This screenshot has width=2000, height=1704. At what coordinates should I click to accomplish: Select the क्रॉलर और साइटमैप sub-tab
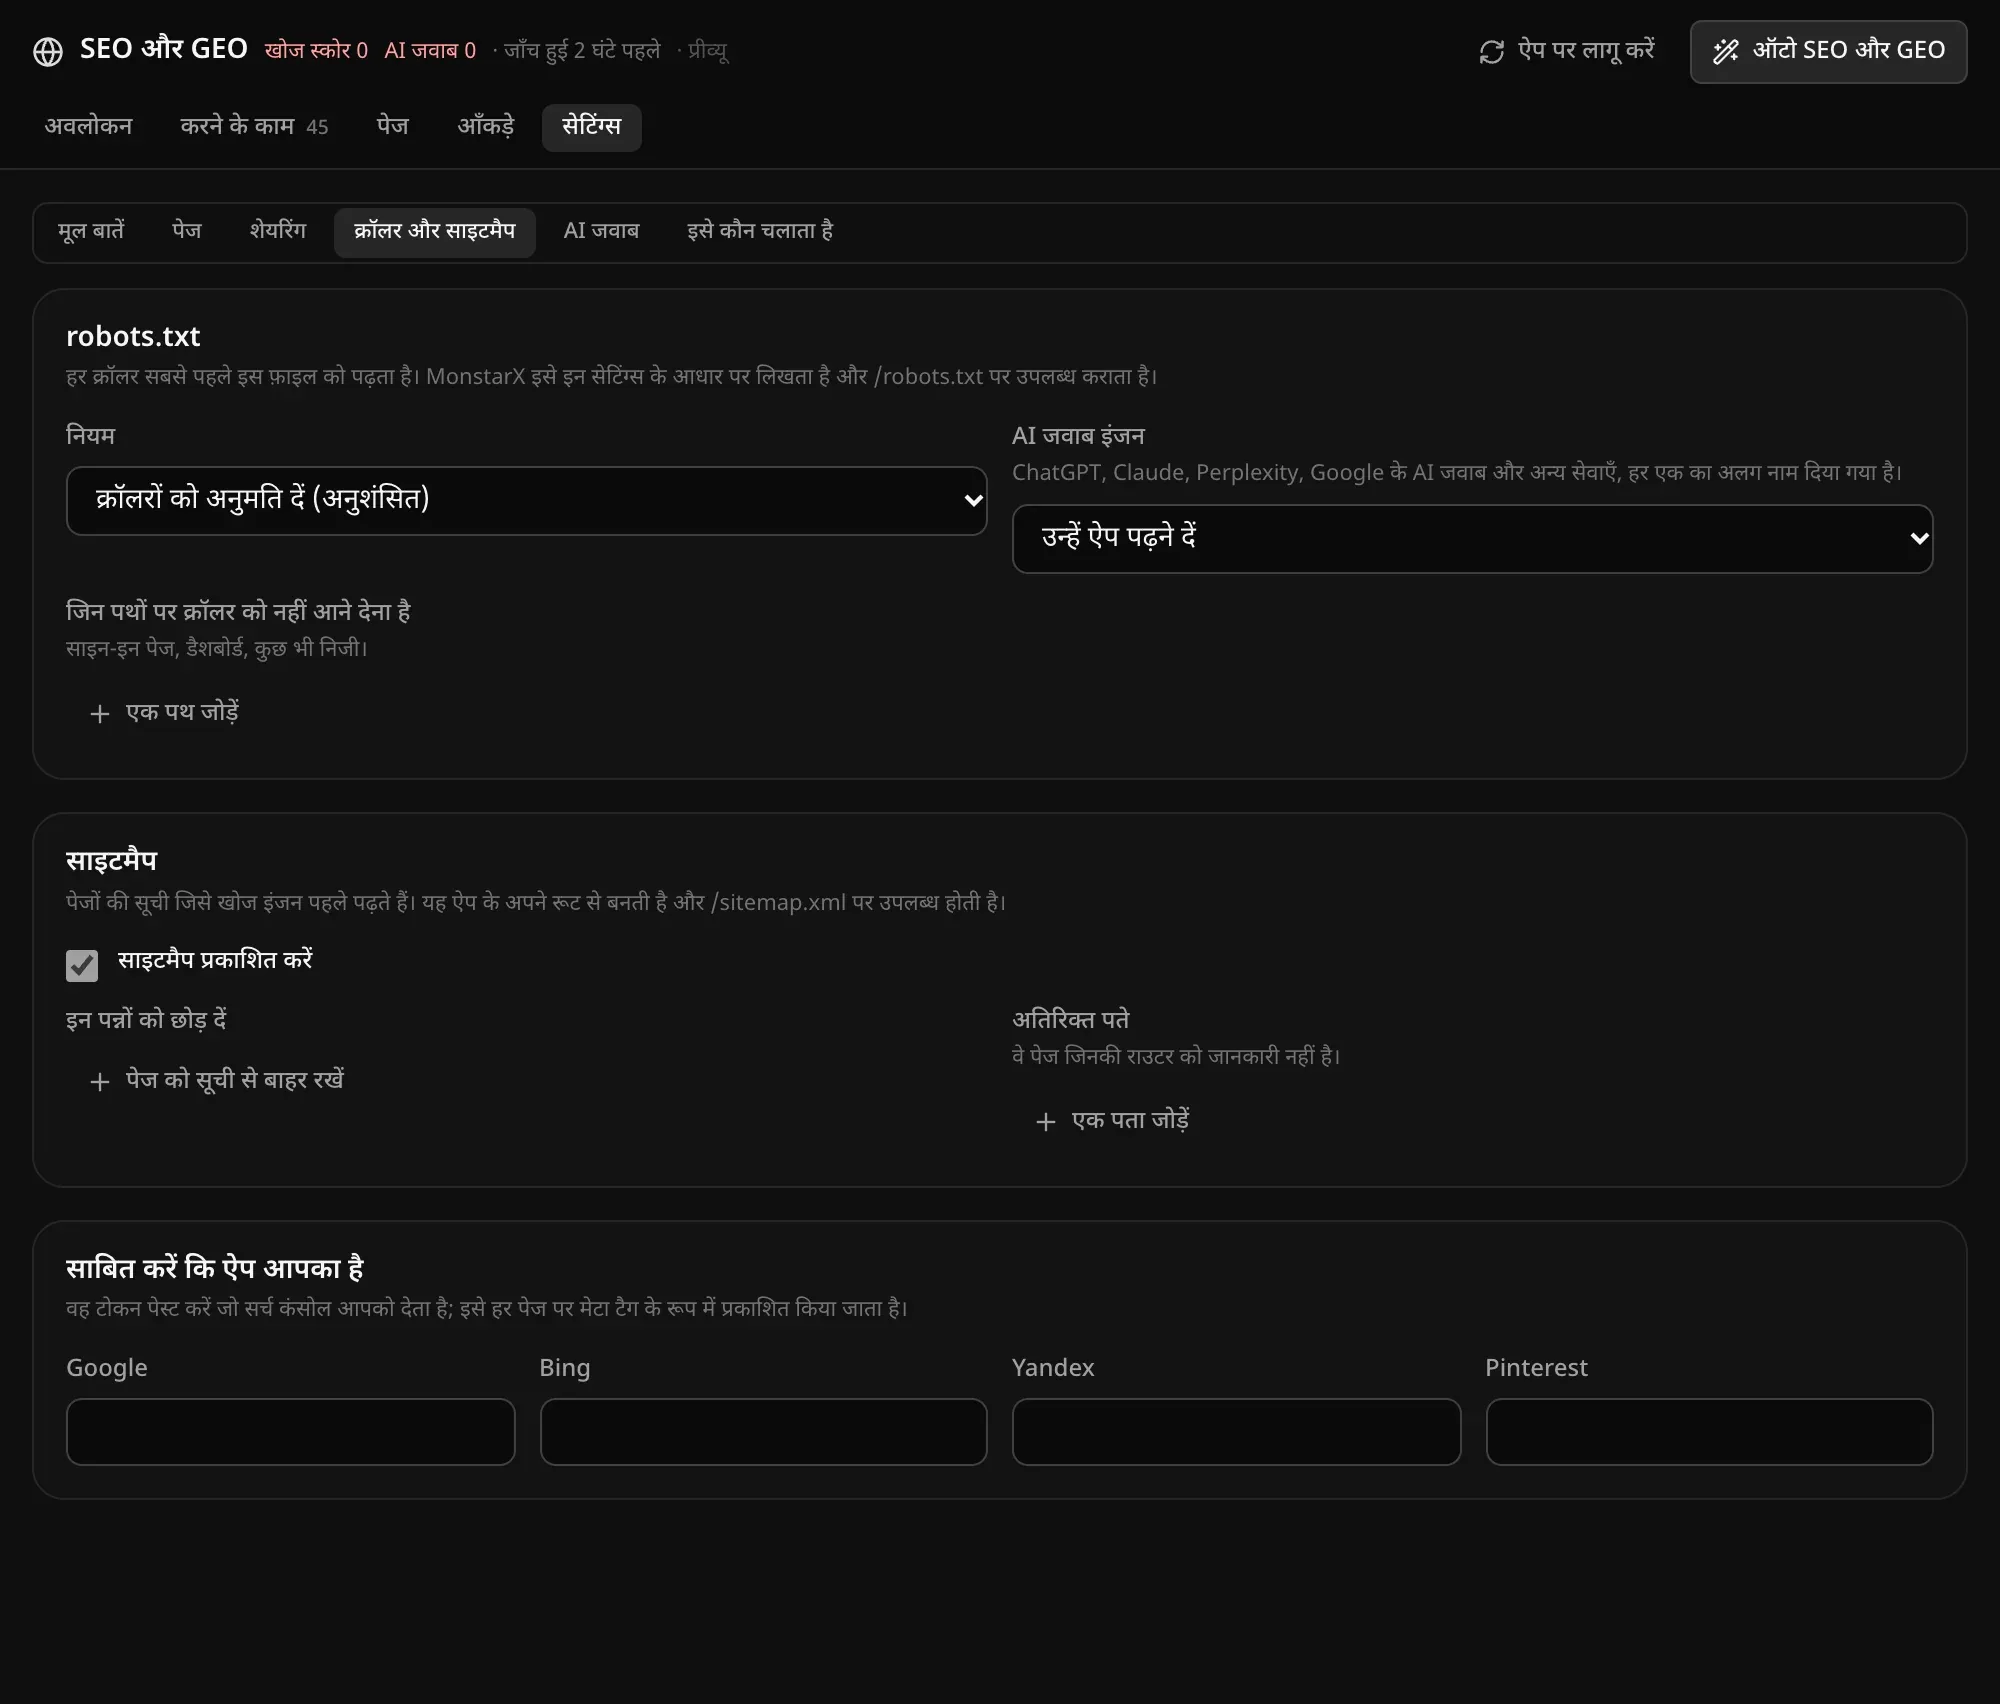coord(435,232)
